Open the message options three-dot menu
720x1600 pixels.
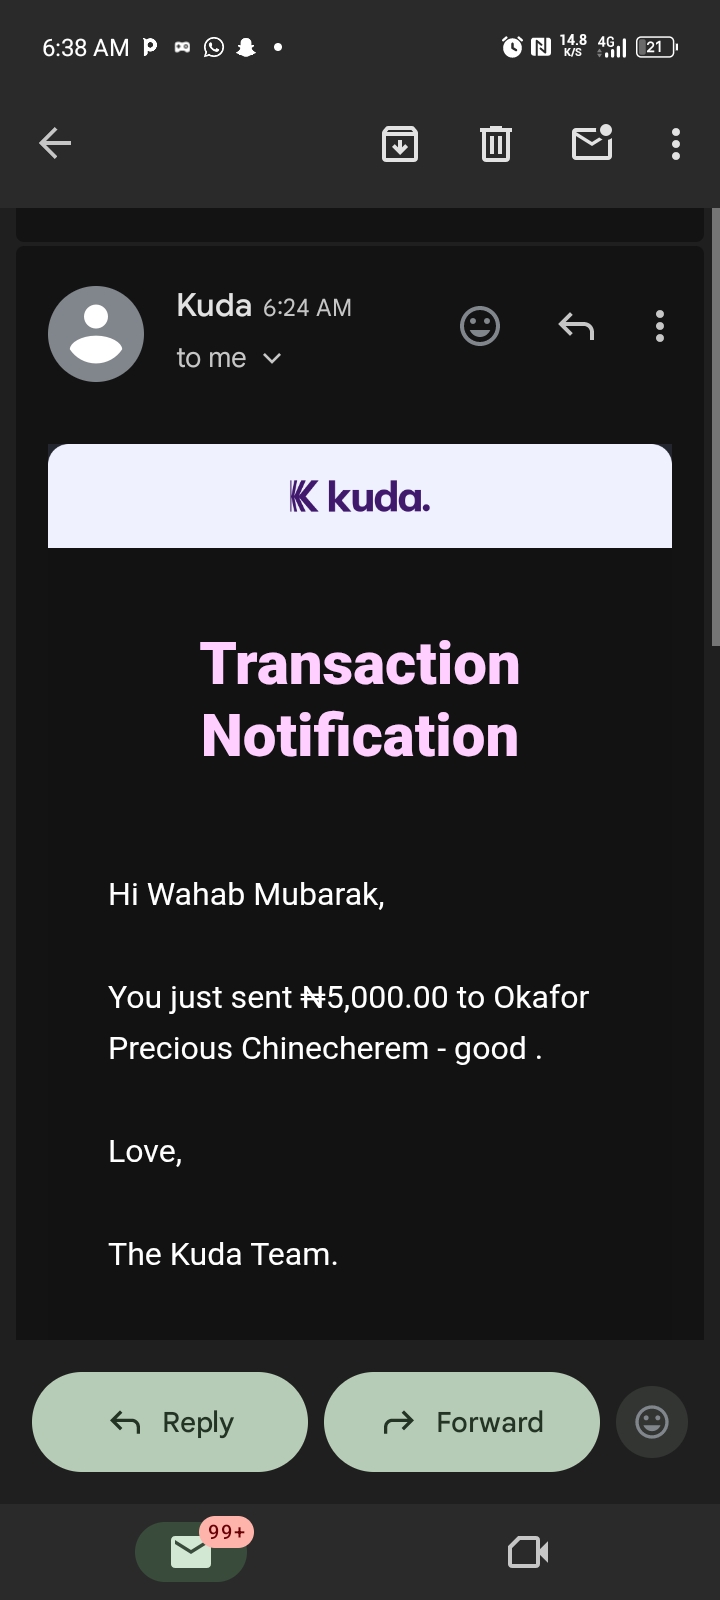click(x=660, y=326)
